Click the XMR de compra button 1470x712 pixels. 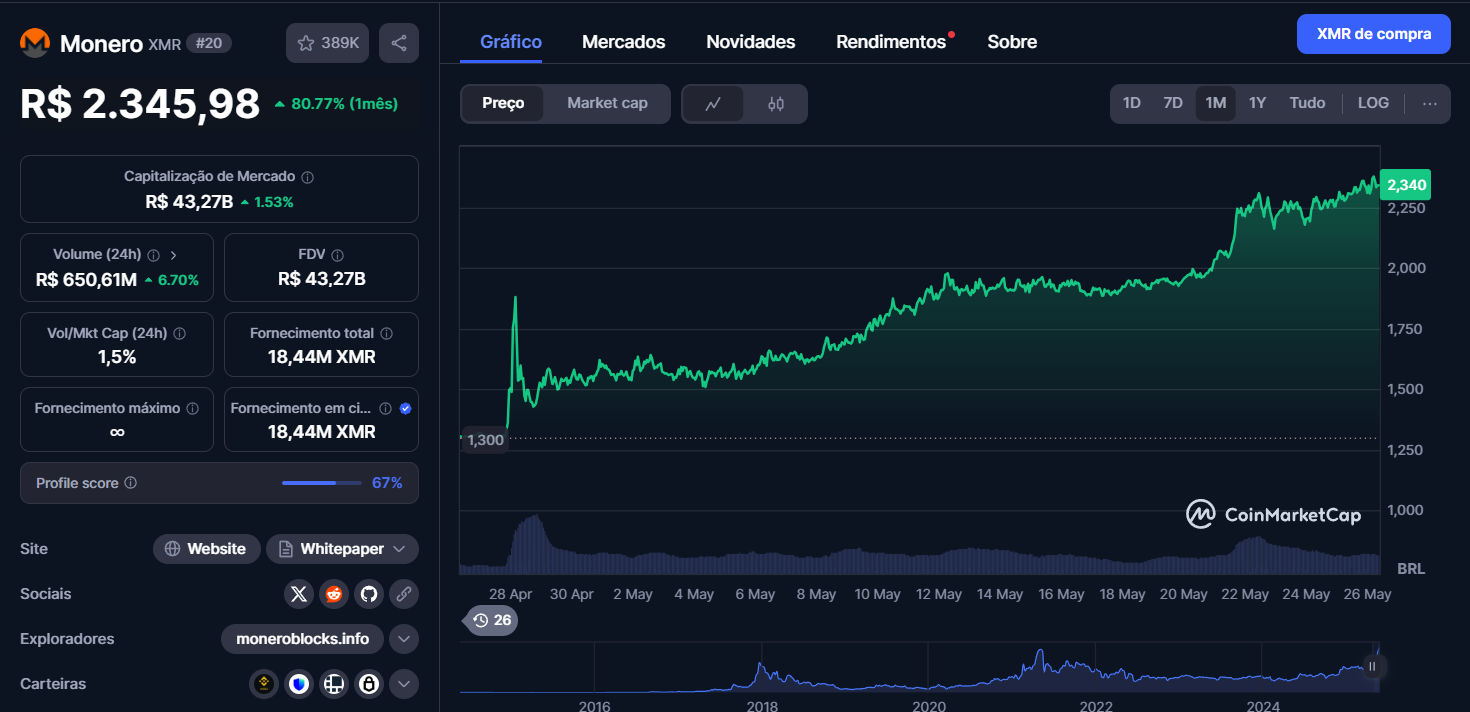tap(1373, 34)
